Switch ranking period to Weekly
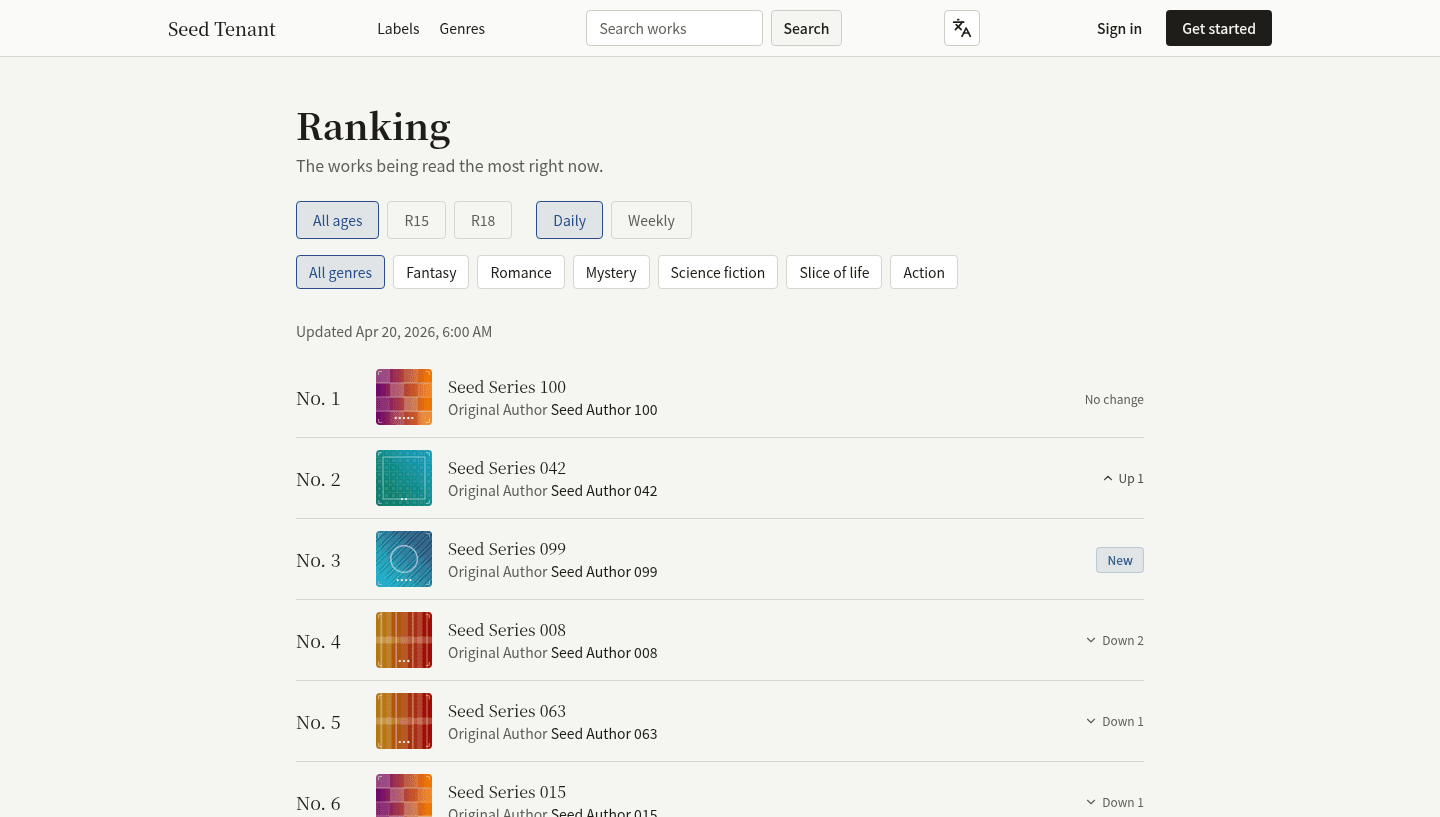The height and width of the screenshot is (817, 1440). point(651,220)
